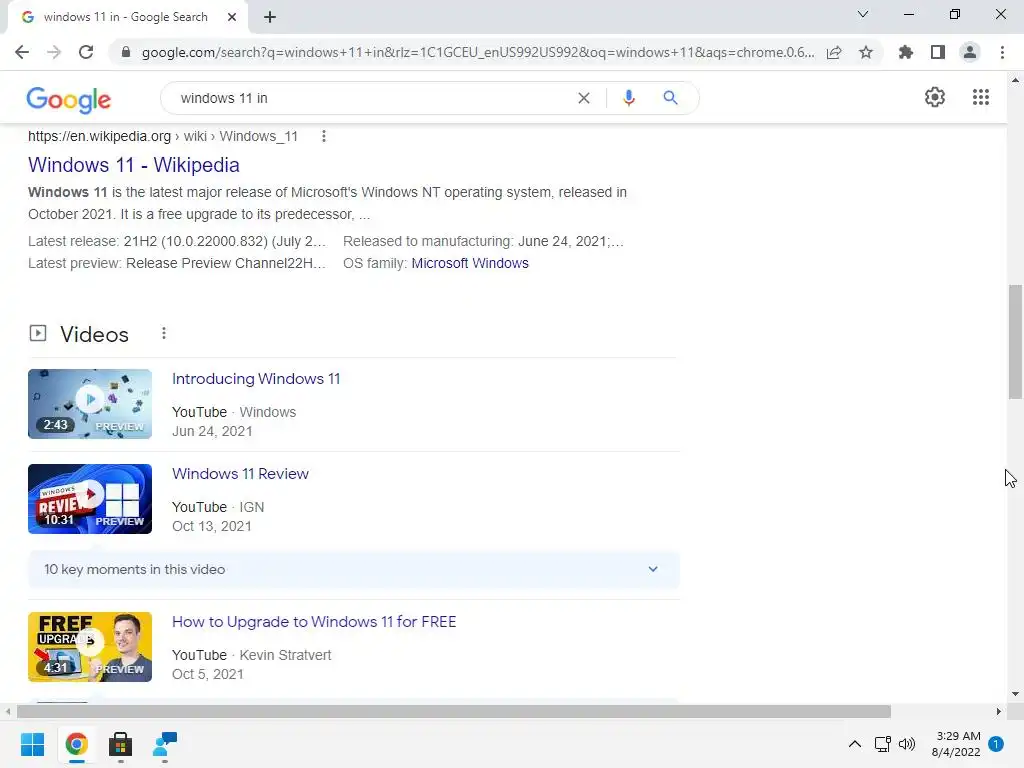Screen dimensions: 1024x768
Task: Click the Jun 24, 2021 date text
Action: coord(212,432)
